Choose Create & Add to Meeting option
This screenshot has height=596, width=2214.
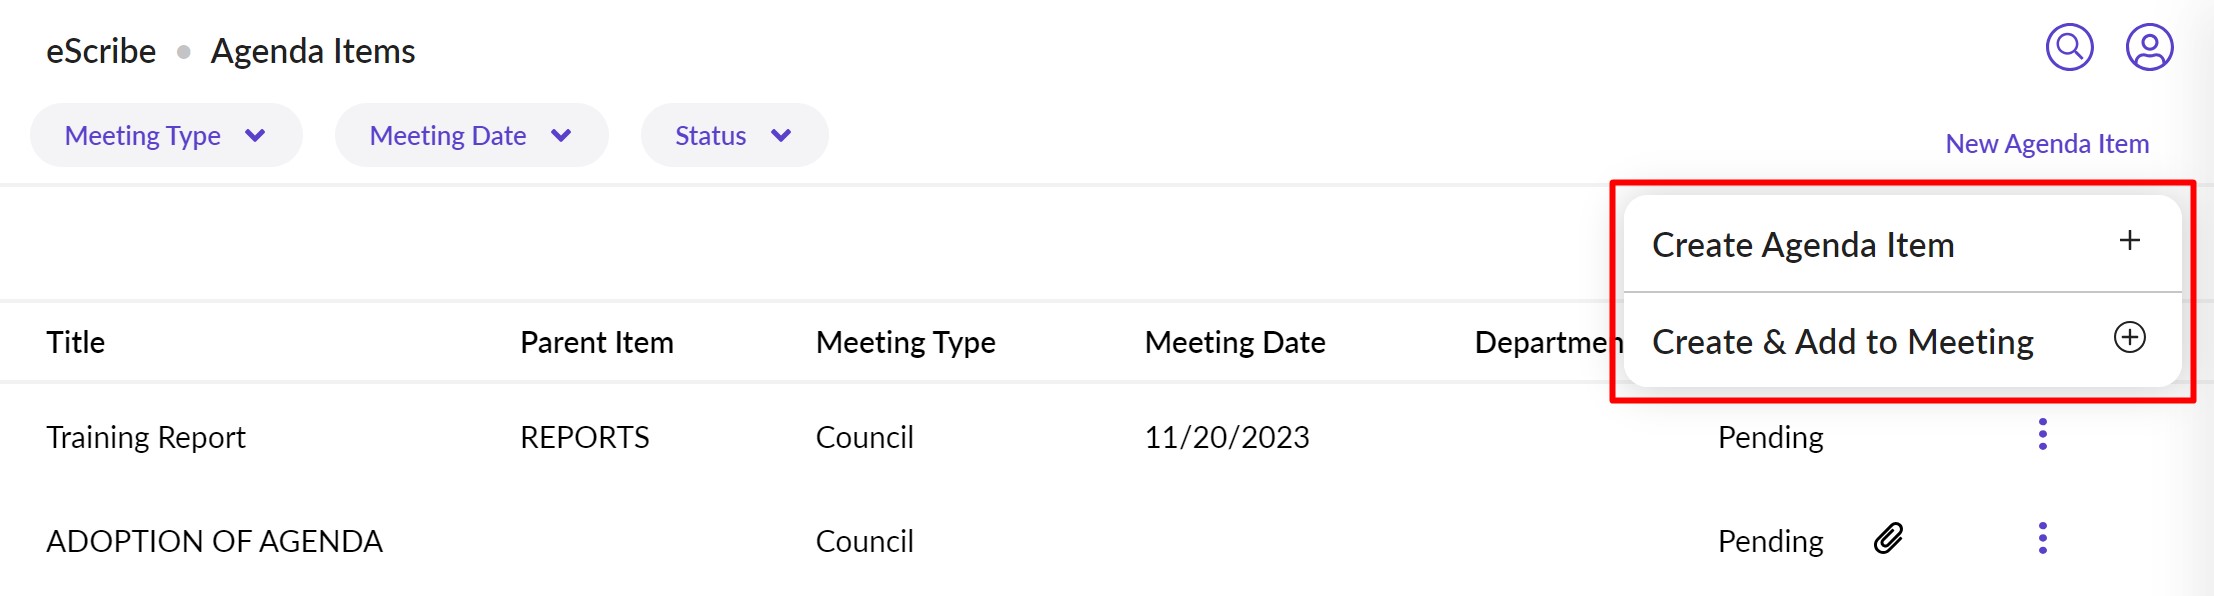click(1842, 342)
